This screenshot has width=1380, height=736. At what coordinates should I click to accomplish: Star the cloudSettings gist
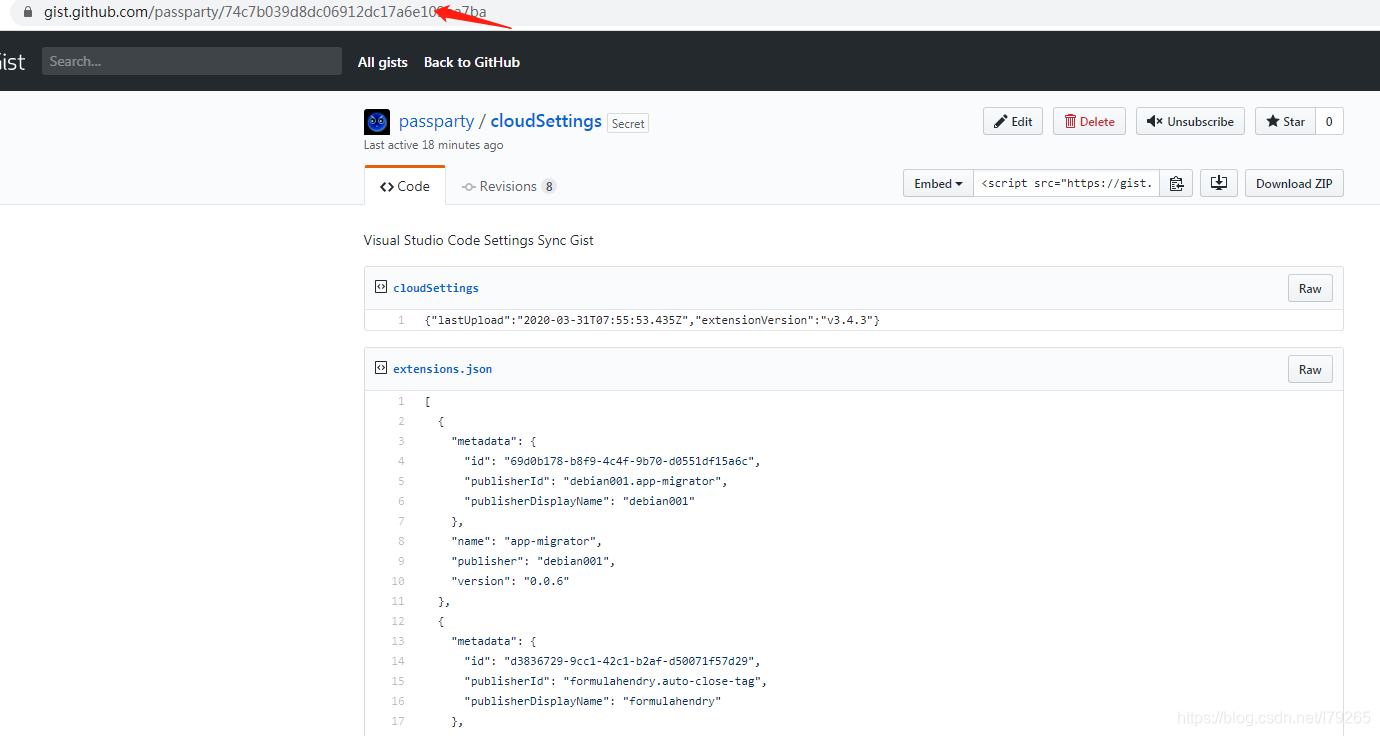(x=1285, y=121)
